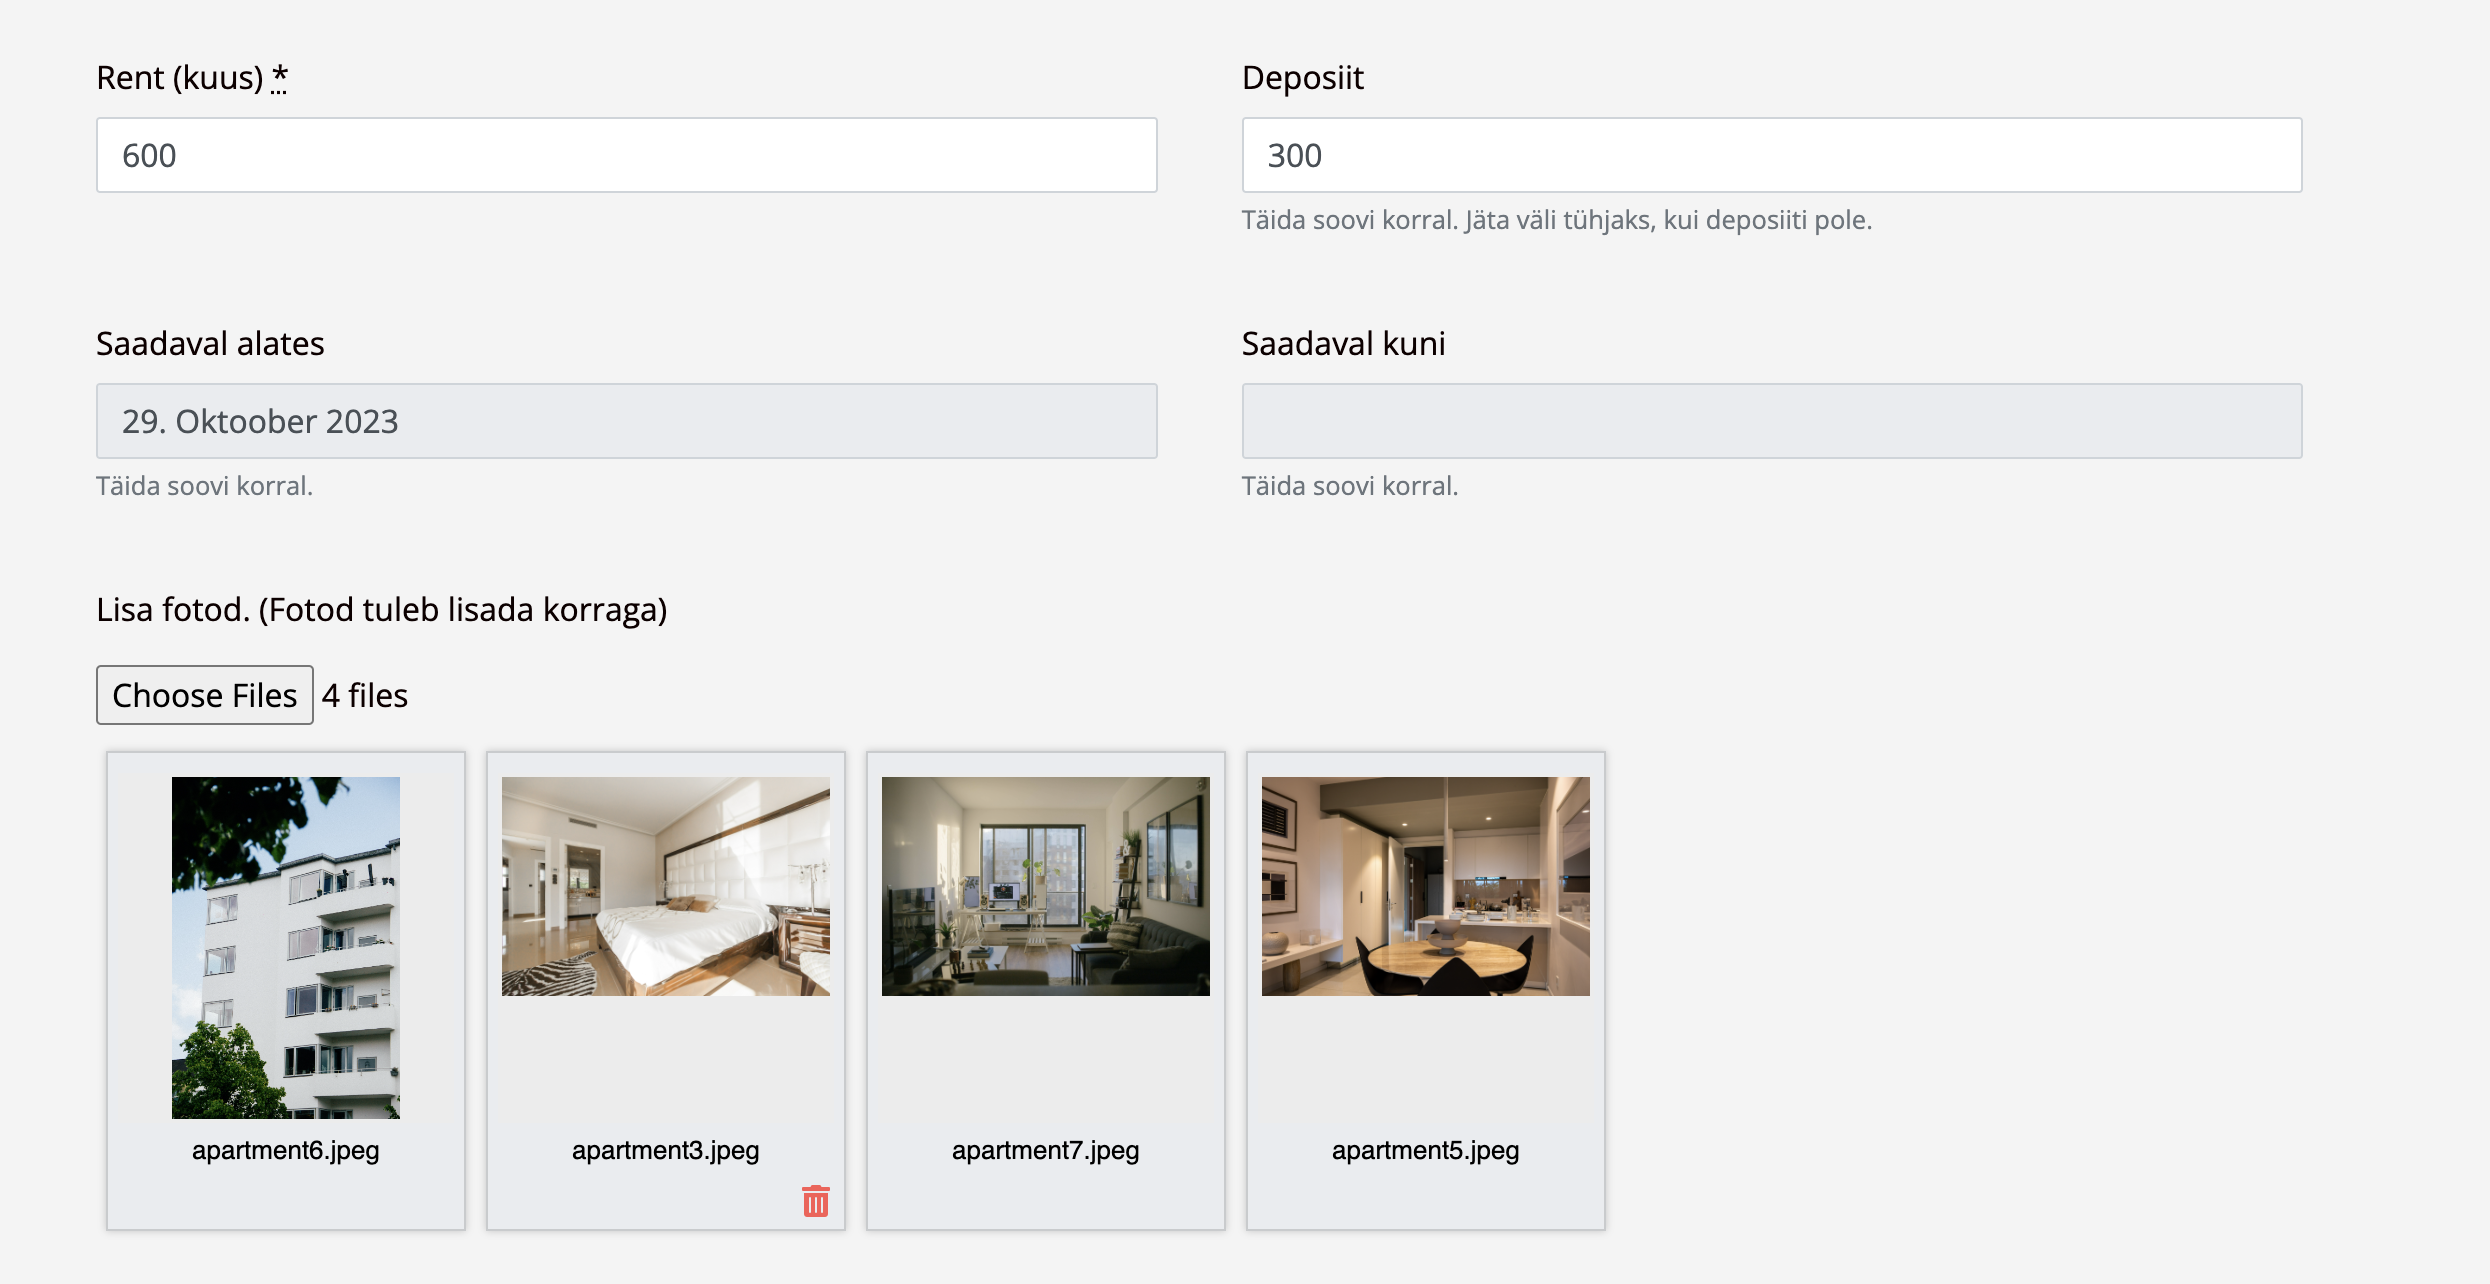Delete apartment3.jpeg using the trash icon

(815, 1200)
